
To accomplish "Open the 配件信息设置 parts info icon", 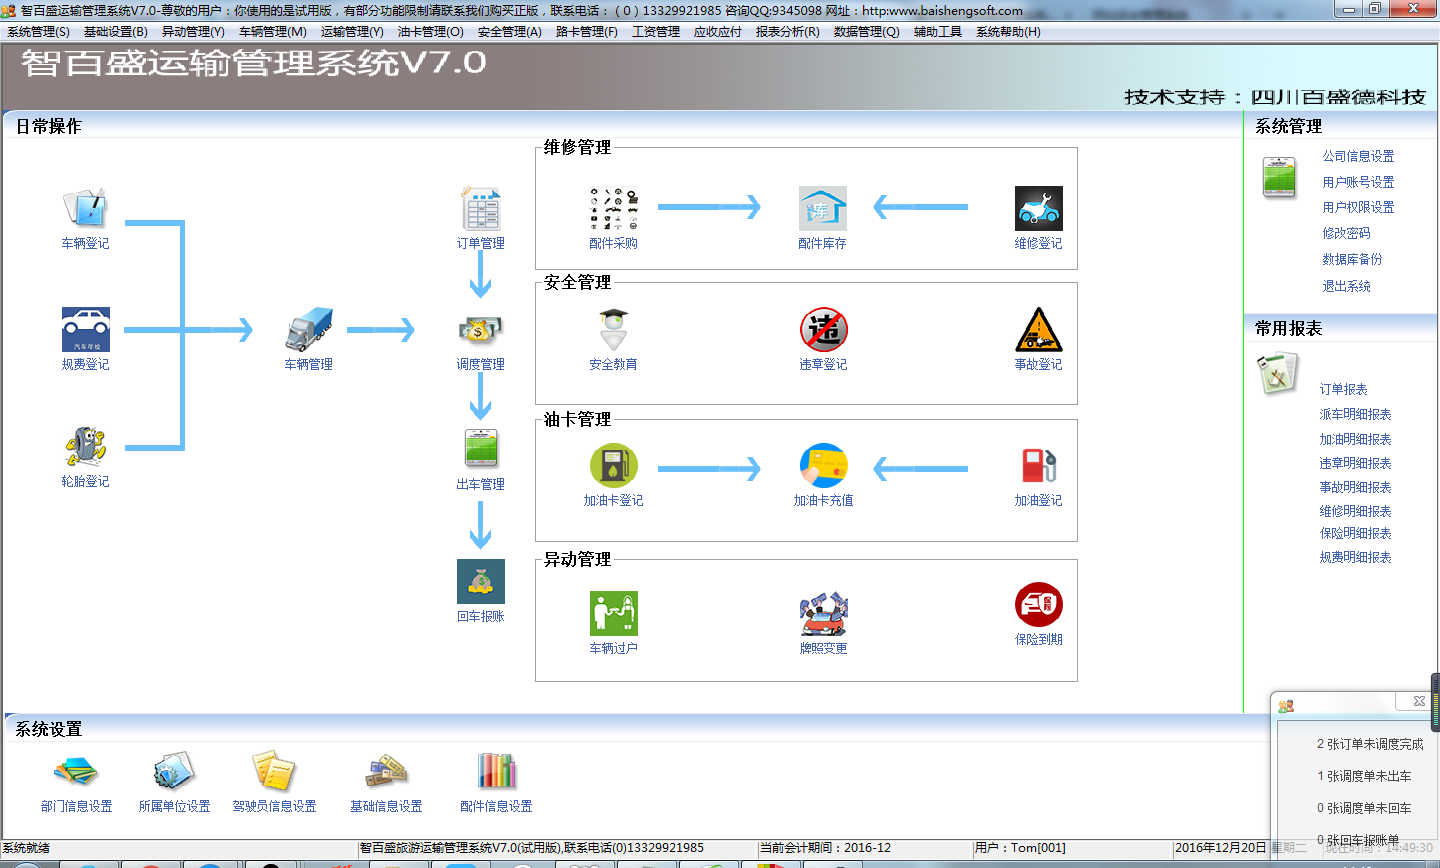I will point(496,771).
